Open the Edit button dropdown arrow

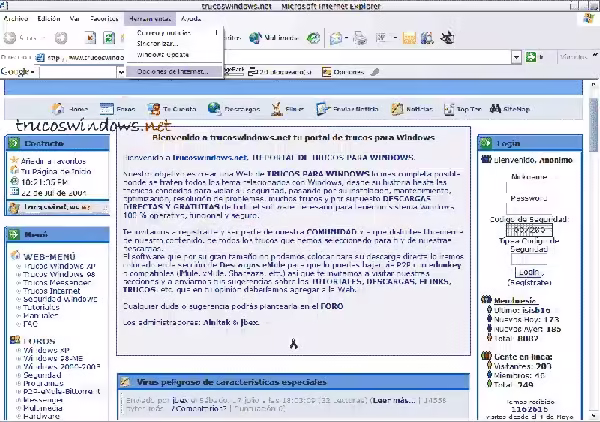(x=395, y=38)
